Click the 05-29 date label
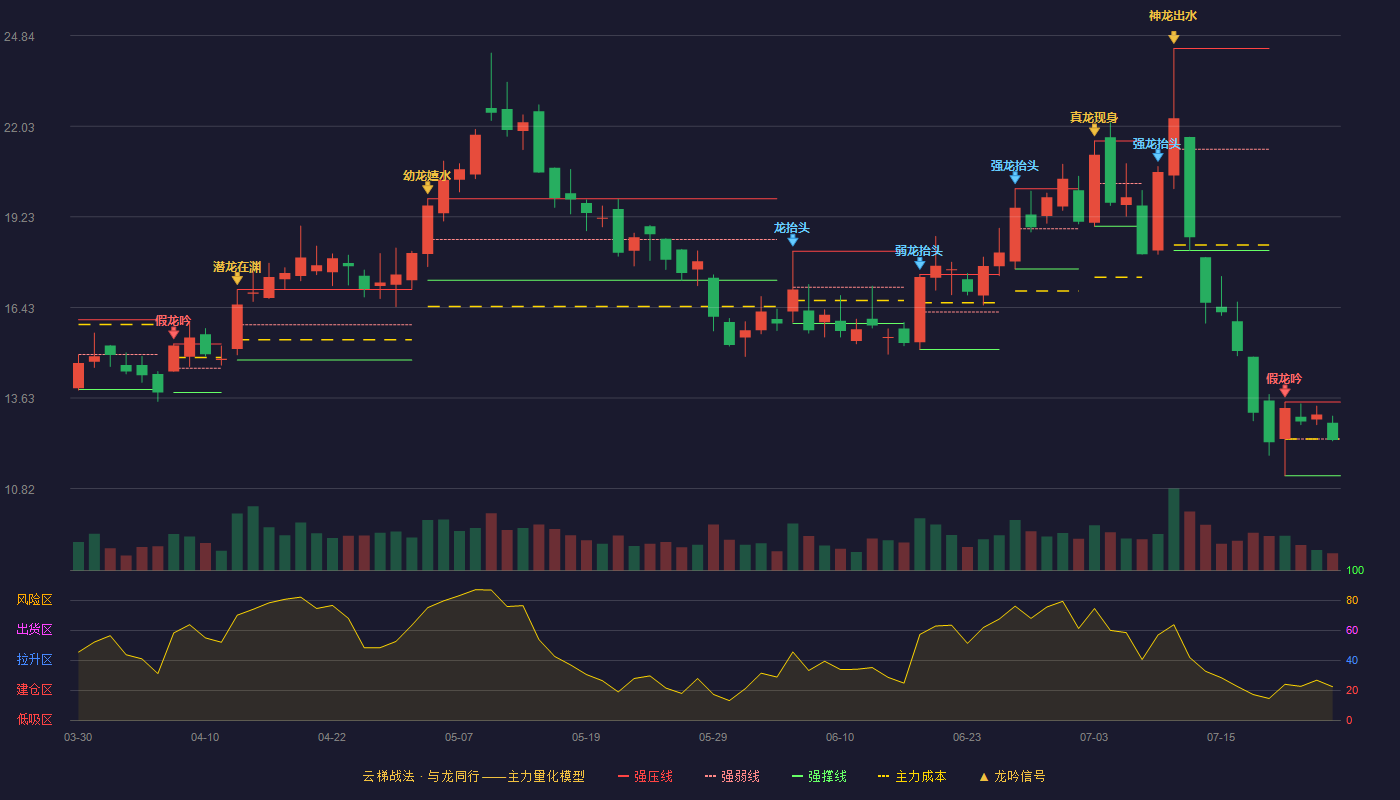The image size is (1400, 800). click(x=713, y=737)
